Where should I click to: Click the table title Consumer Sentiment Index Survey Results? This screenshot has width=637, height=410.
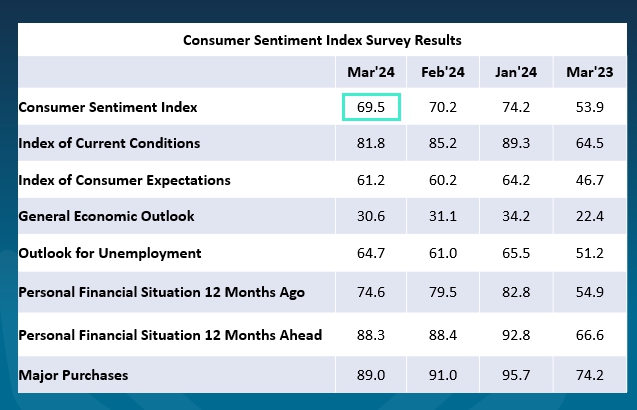tap(321, 40)
